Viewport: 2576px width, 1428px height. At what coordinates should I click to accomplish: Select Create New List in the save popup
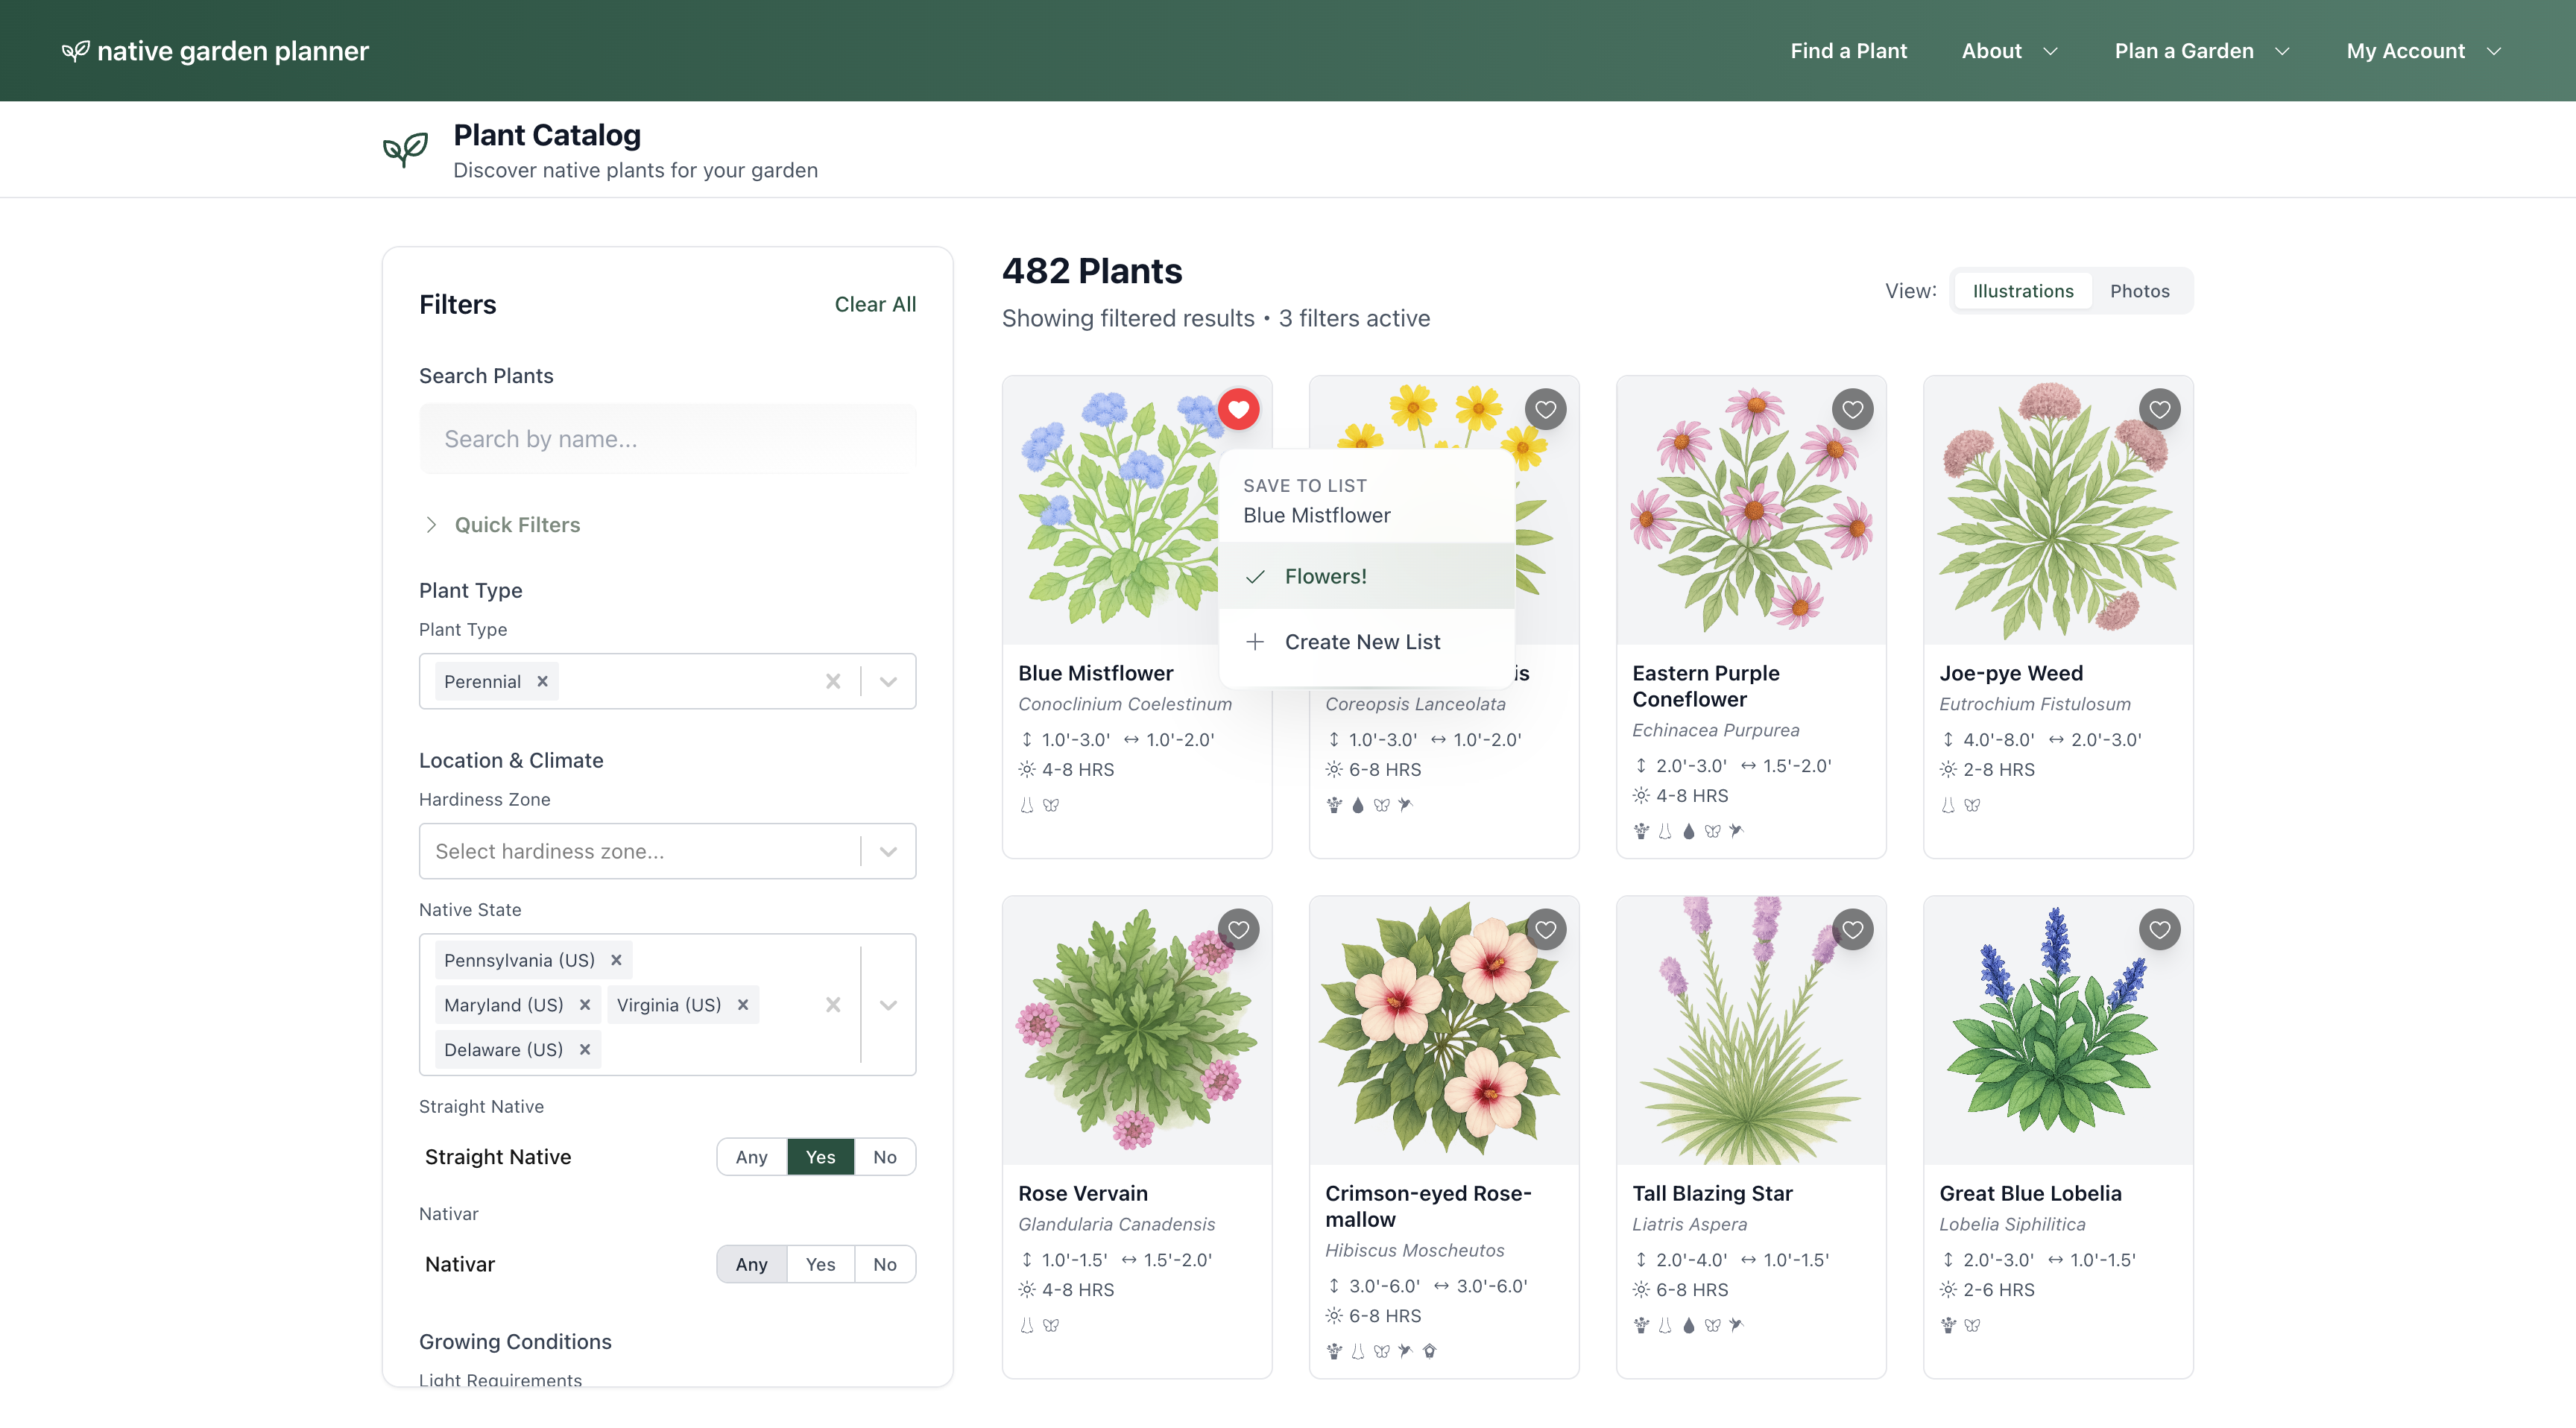pos(1364,641)
